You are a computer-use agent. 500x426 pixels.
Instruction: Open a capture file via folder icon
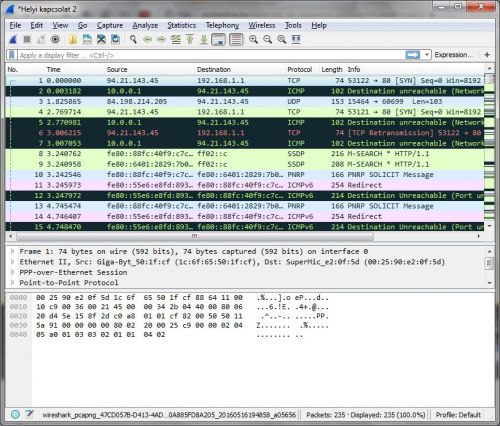73,40
